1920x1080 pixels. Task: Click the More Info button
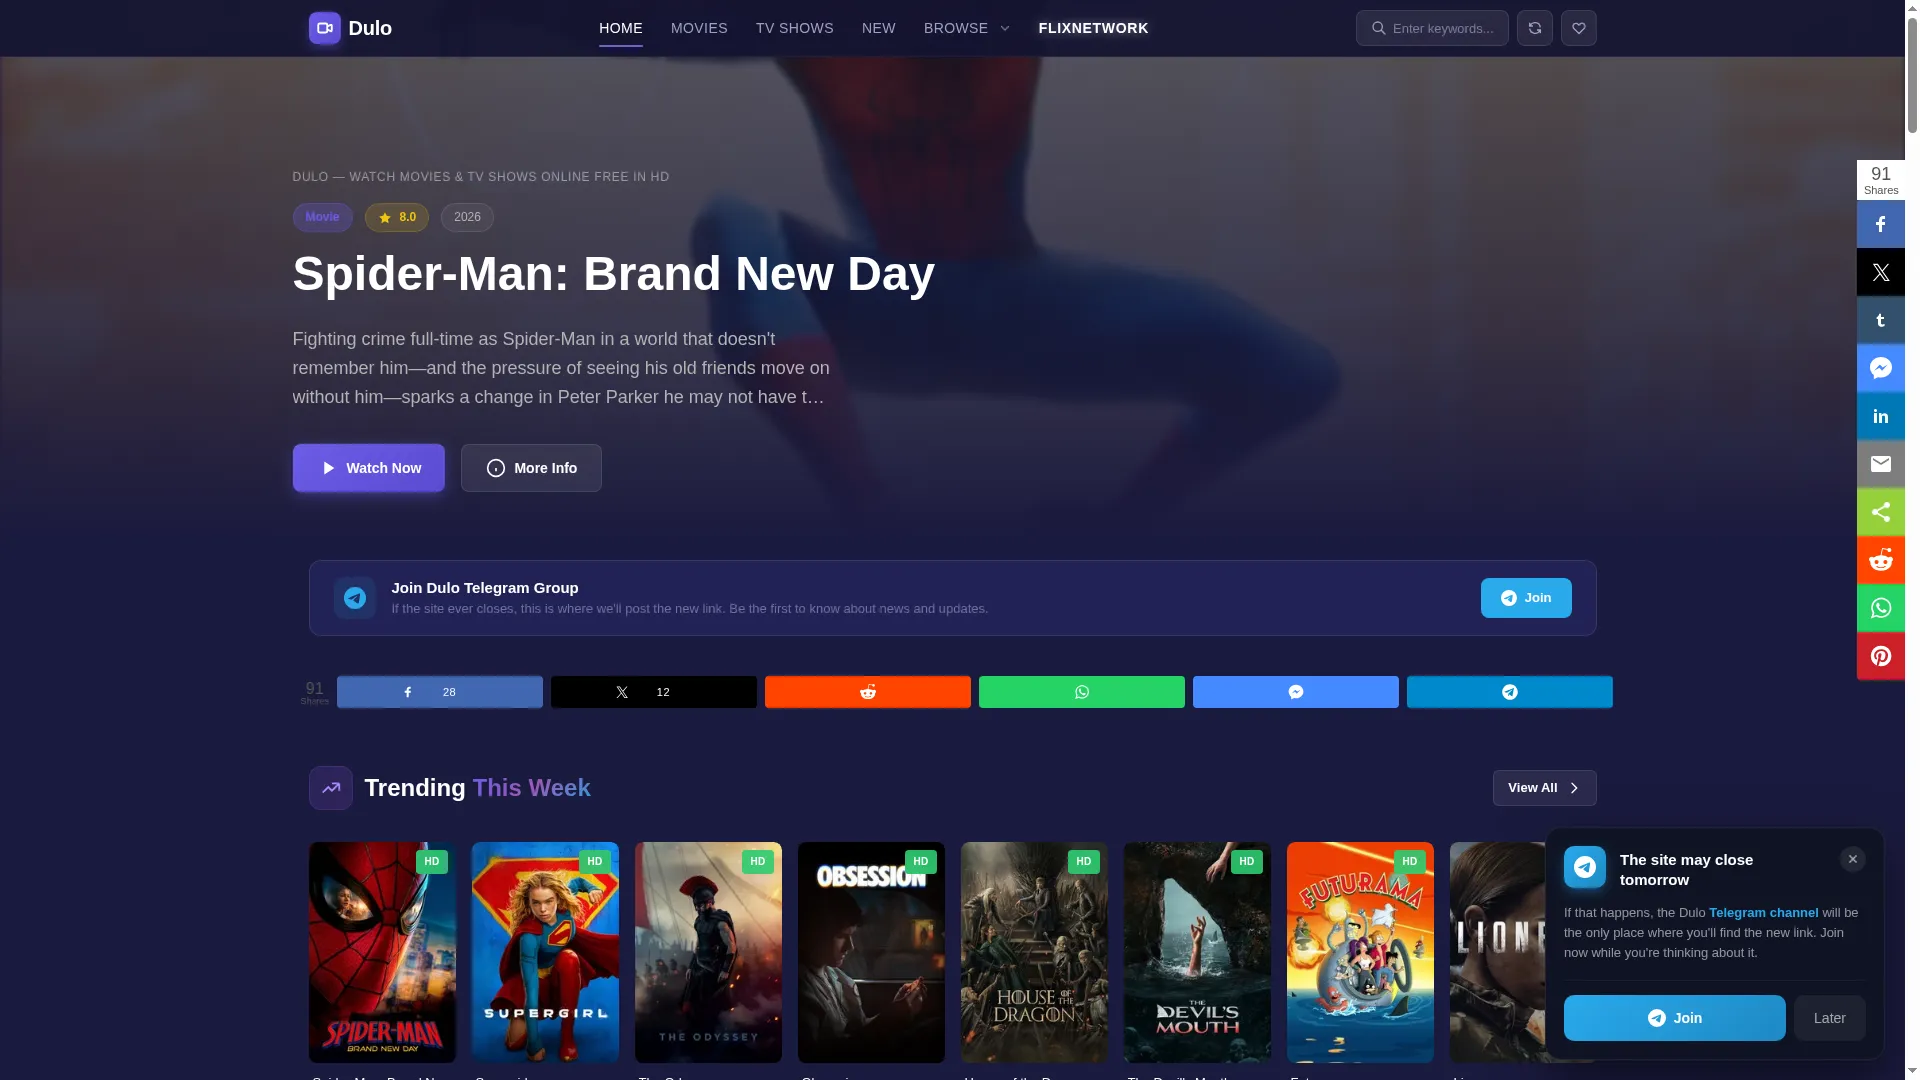point(531,468)
